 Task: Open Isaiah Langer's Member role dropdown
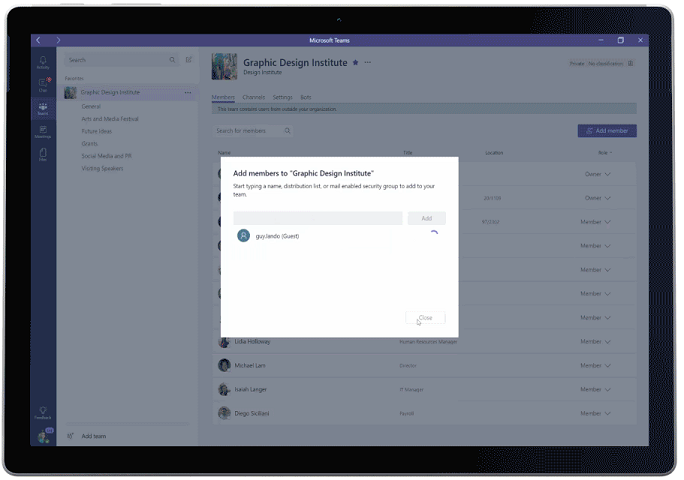click(x=595, y=389)
